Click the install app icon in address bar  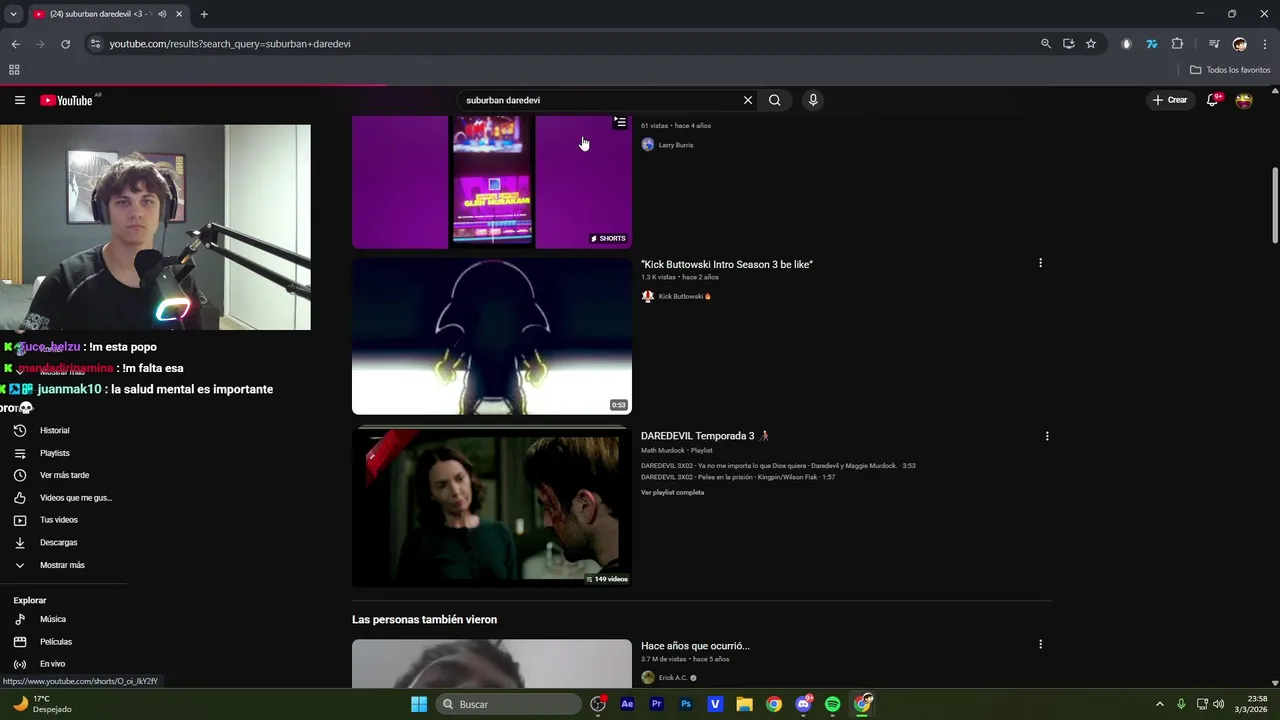(1068, 44)
